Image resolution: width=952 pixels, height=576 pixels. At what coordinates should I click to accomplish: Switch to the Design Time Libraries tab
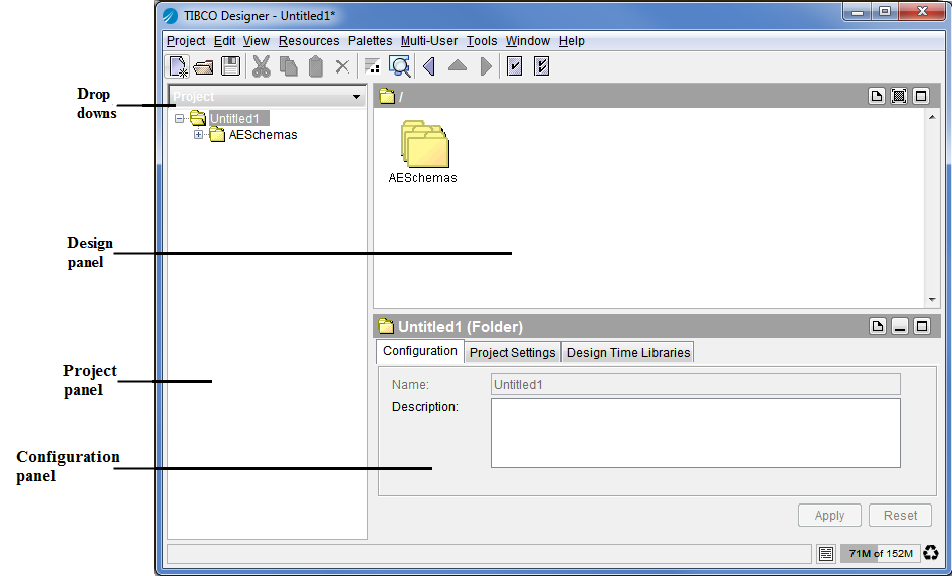(x=628, y=353)
